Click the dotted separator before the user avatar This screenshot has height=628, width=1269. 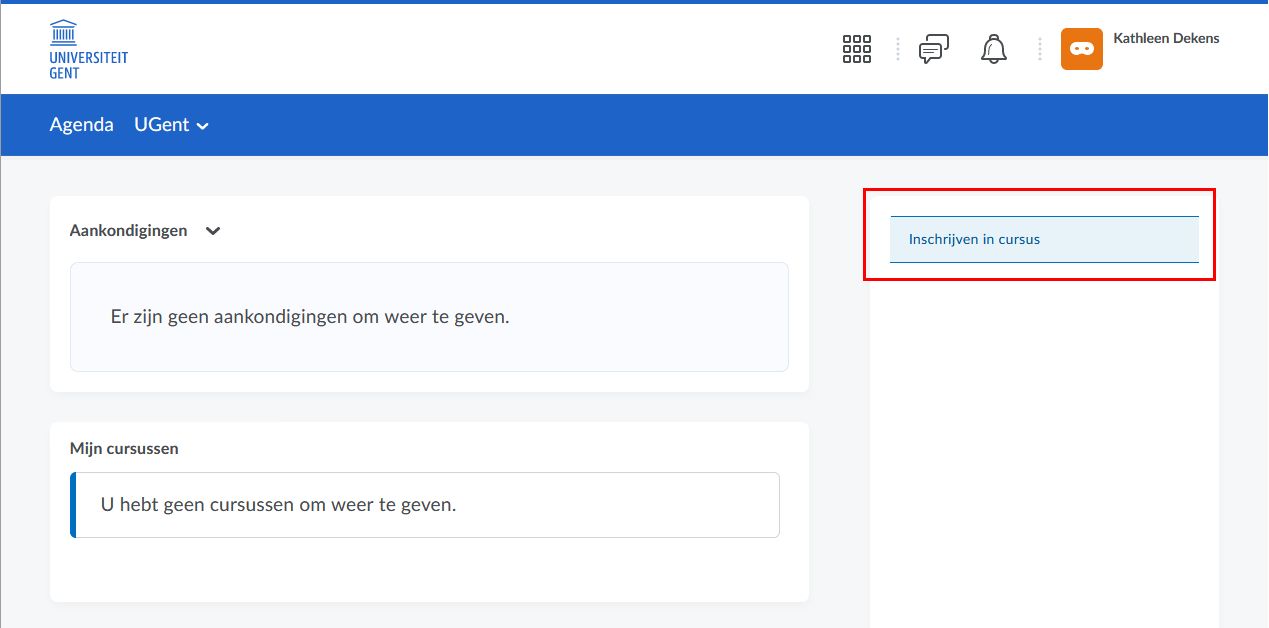tap(1039, 49)
